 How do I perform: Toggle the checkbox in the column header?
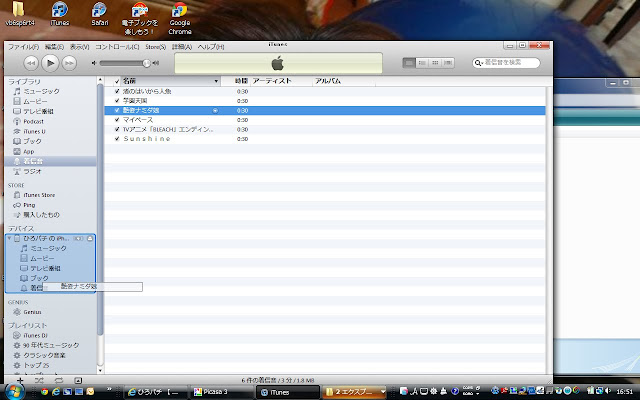[x=117, y=81]
